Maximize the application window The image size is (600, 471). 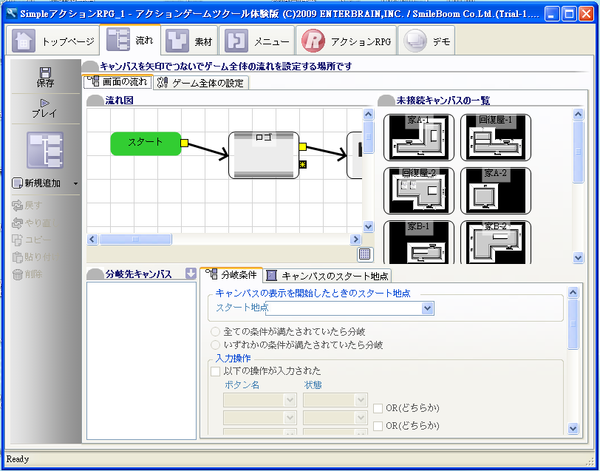coord(569,14)
